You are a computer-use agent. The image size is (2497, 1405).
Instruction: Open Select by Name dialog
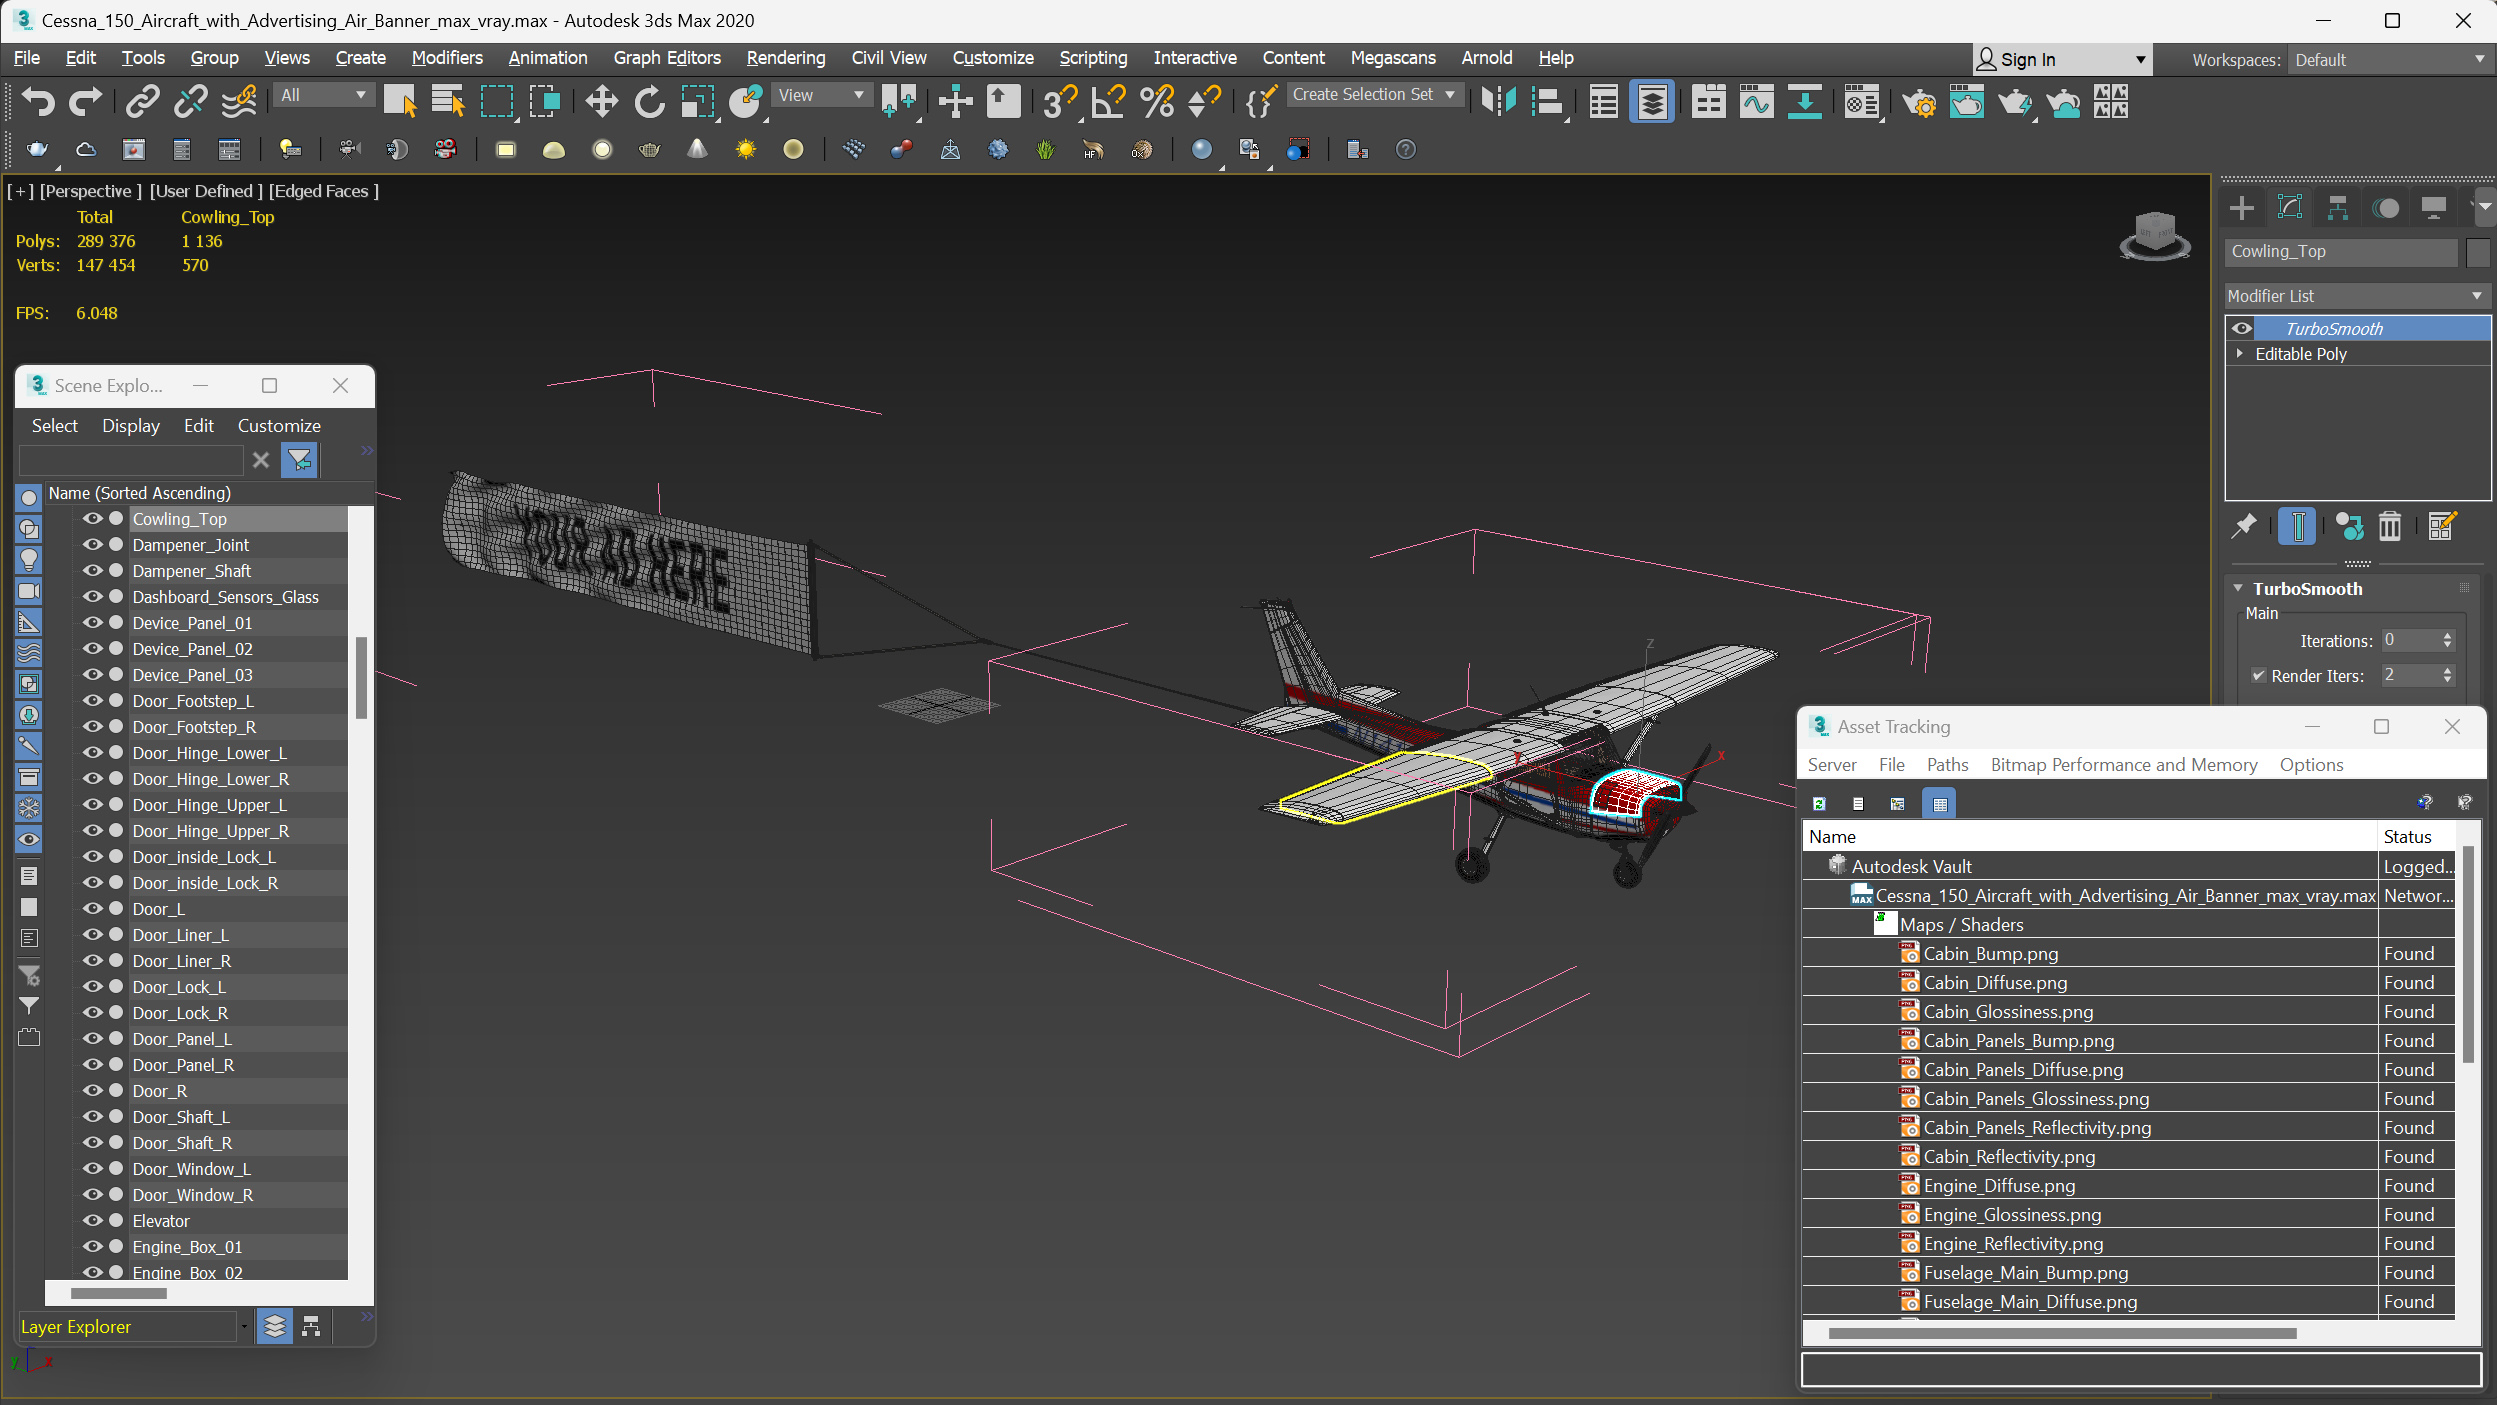tap(447, 101)
